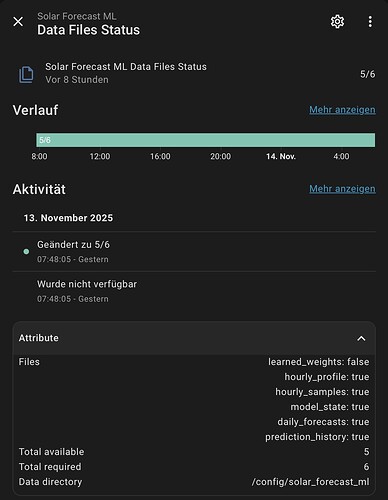The height and width of the screenshot is (500, 388).
Task: Click the 5/6 state value at right
Action: [367, 74]
